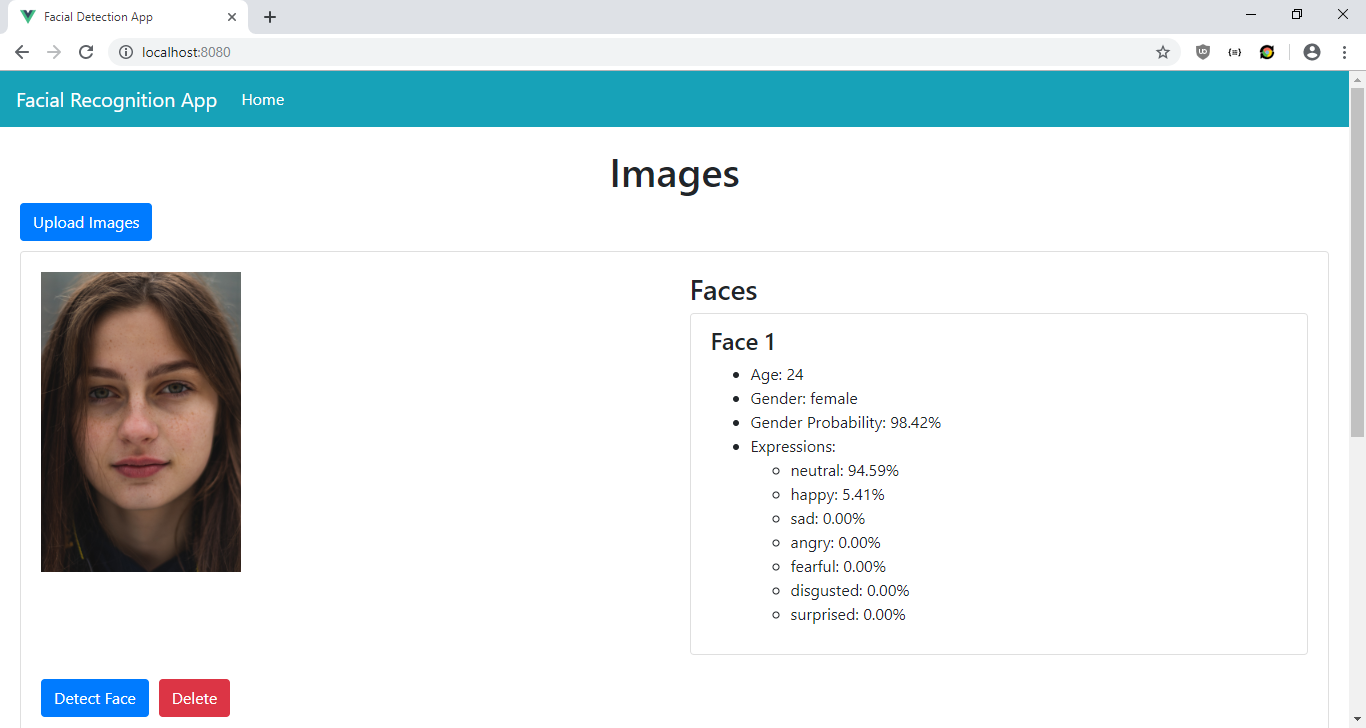Screen dimensions: 1366x728
Task: Open the colorful browser extension icon
Action: pyautogui.click(x=1267, y=52)
